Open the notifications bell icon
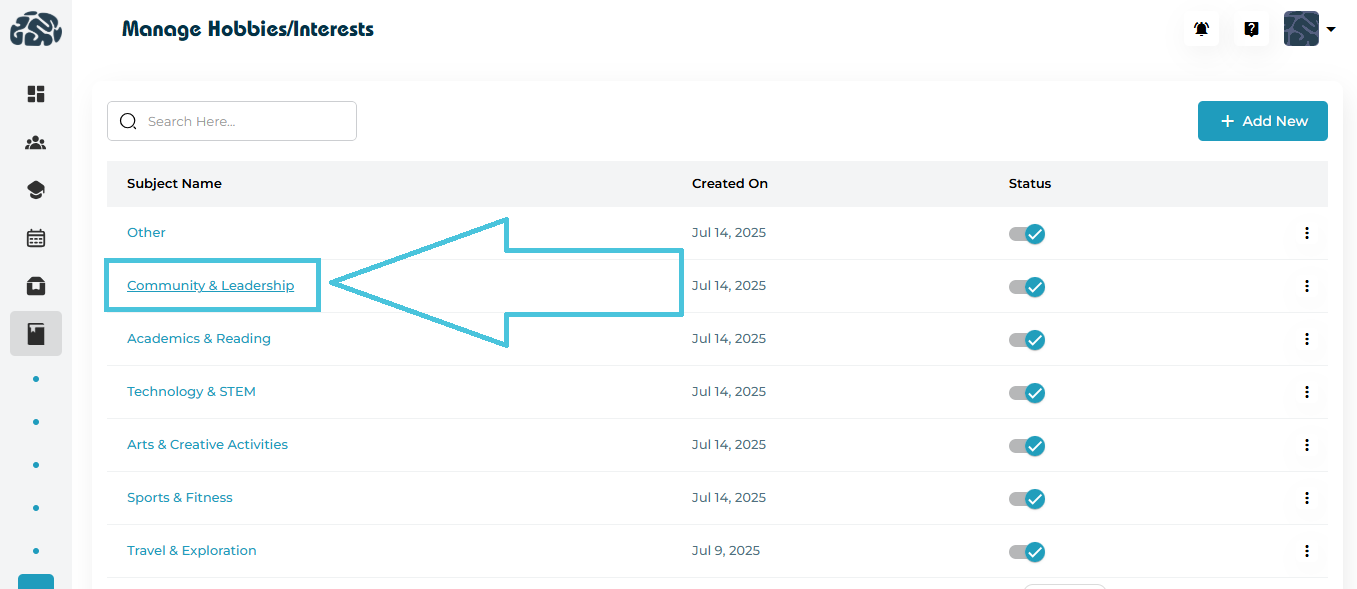Image resolution: width=1357 pixels, height=589 pixels. coord(1201,29)
